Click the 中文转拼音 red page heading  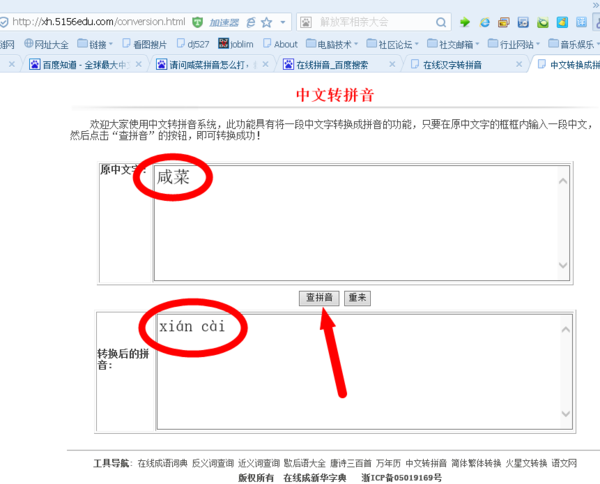[x=335, y=95]
